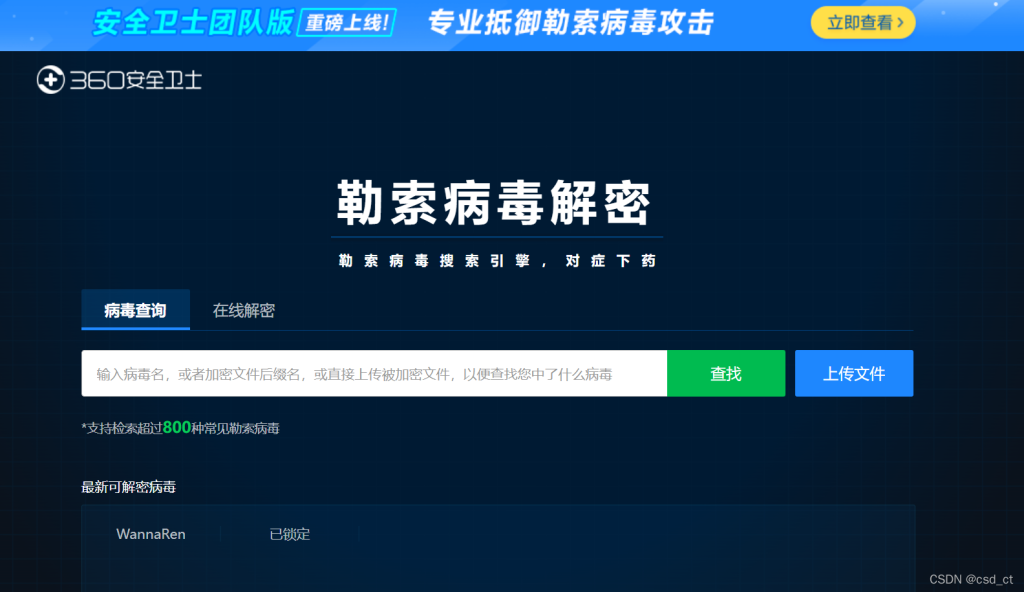Switch to the 病毒查询 tab
Viewport: 1024px width, 592px height.
(135, 310)
